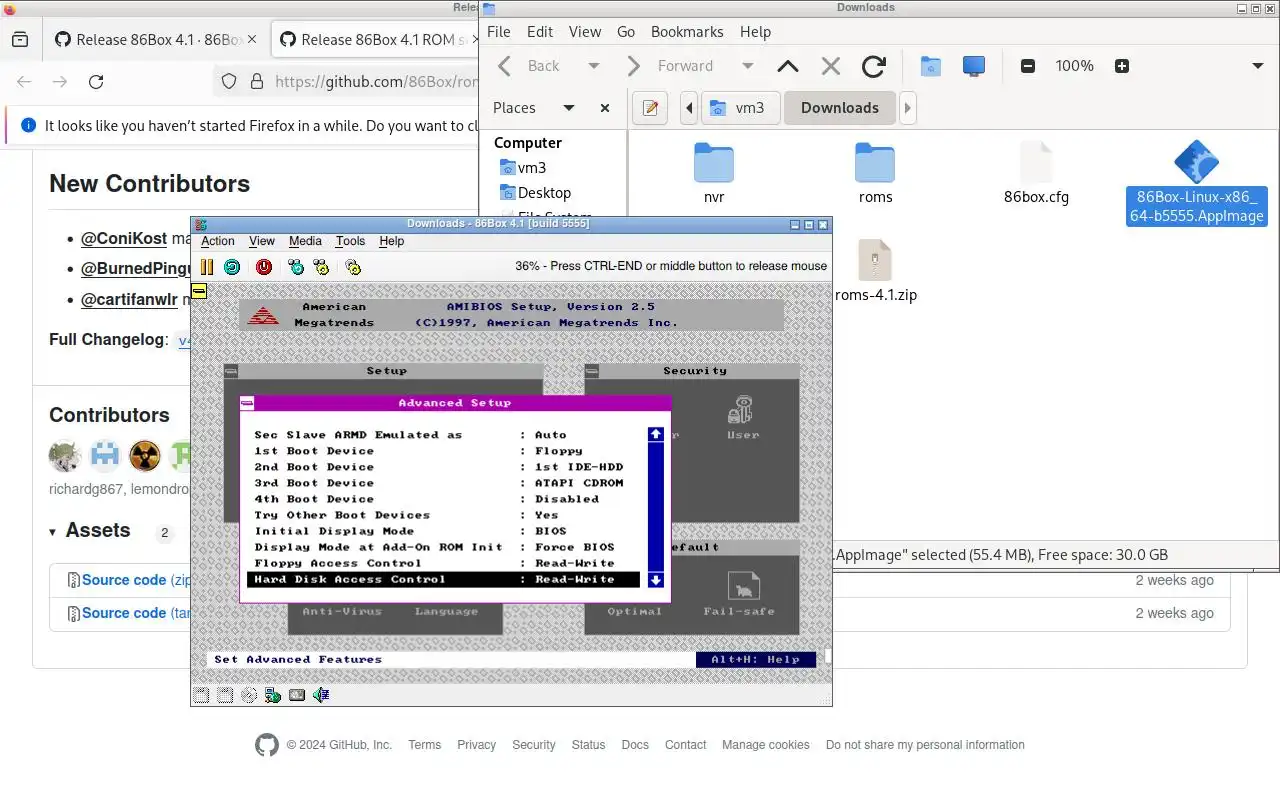Close the Places sidebar
The width and height of the screenshot is (1280, 800).
[604, 108]
